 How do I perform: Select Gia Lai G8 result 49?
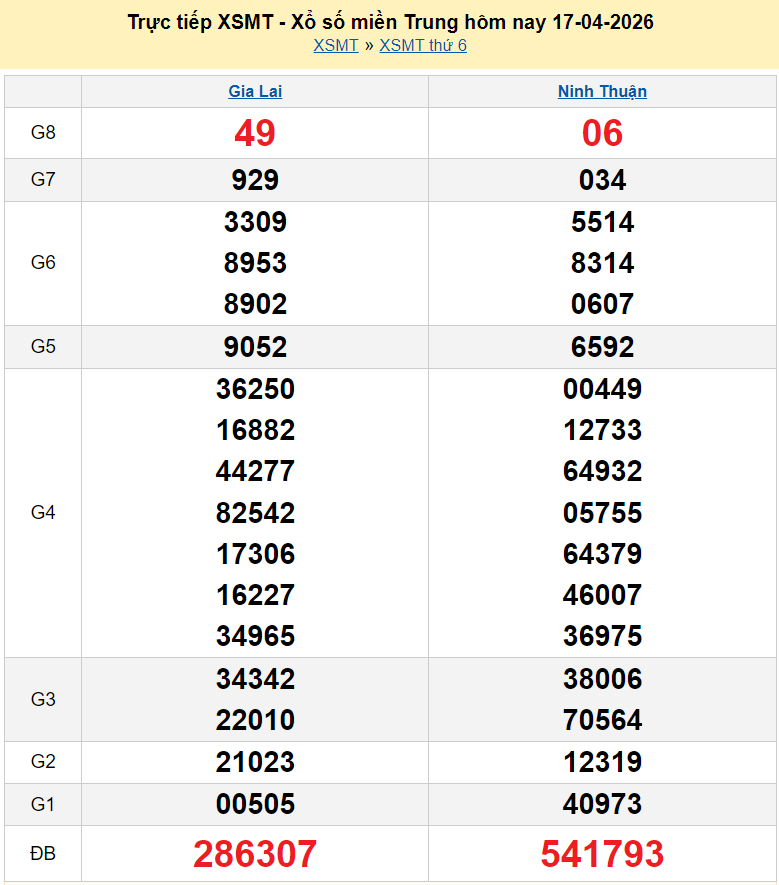coord(255,133)
